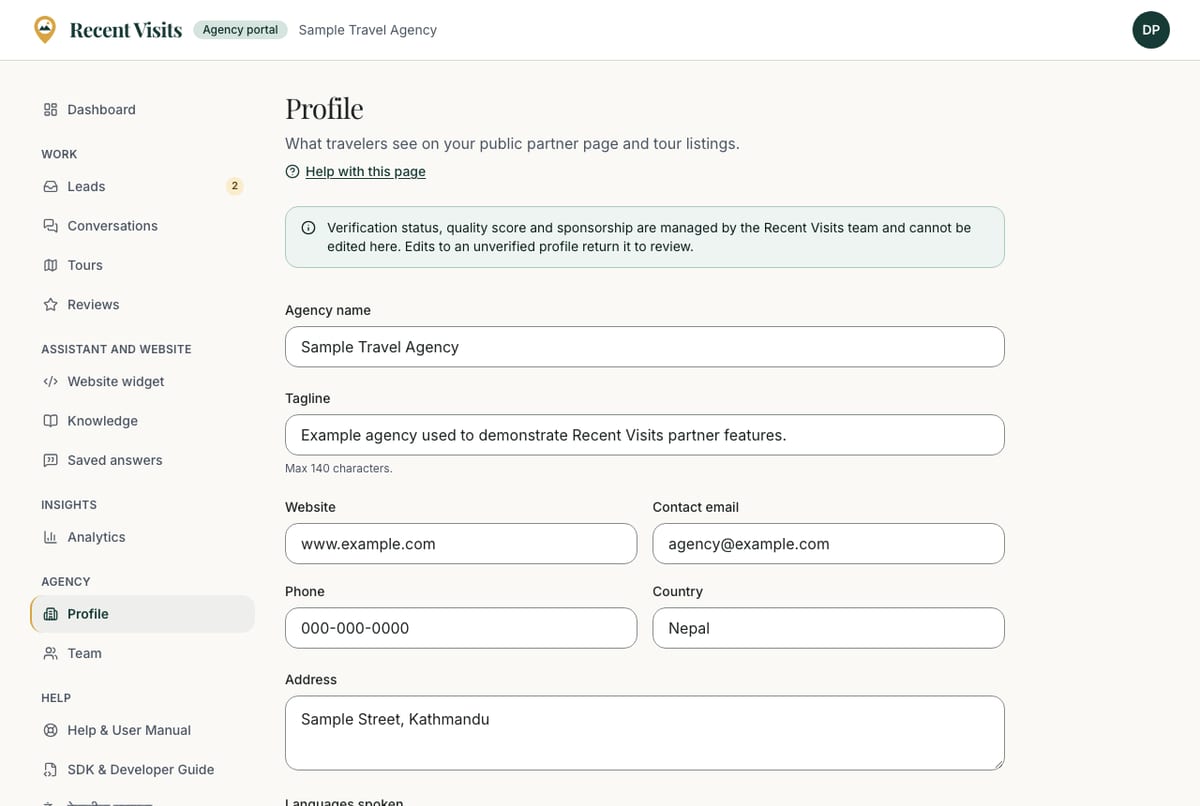Click the Leads count badge showing 2
Viewport: 1200px width, 806px height.
(234, 186)
